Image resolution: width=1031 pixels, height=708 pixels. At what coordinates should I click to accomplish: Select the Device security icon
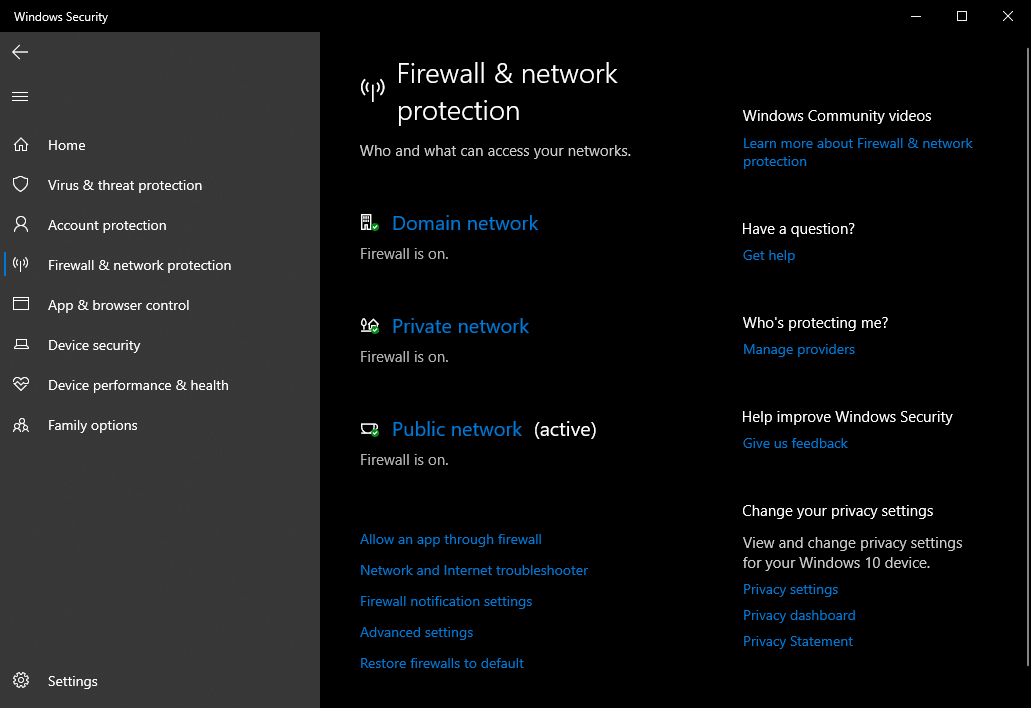point(20,345)
